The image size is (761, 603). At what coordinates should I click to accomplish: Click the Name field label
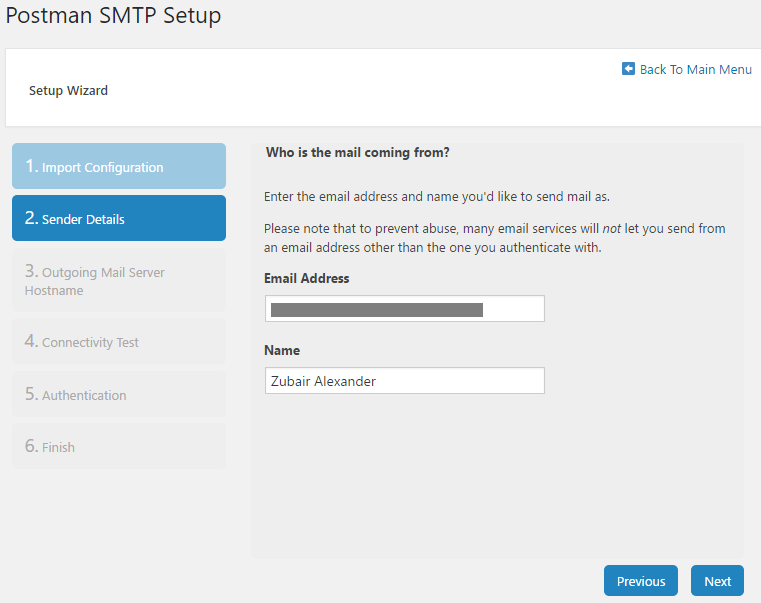[x=282, y=350]
